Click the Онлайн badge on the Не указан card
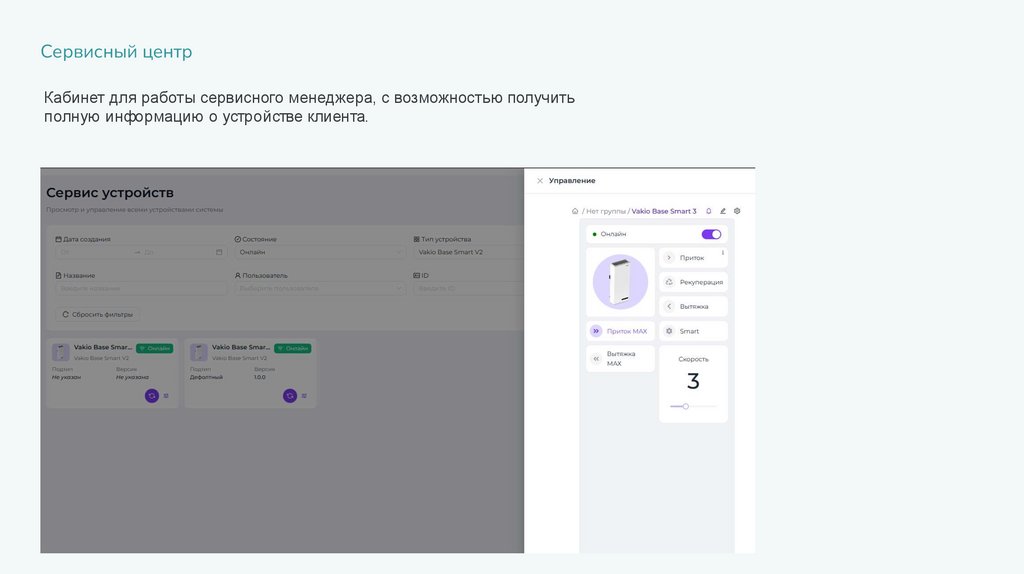This screenshot has width=1024, height=574. 155,349
